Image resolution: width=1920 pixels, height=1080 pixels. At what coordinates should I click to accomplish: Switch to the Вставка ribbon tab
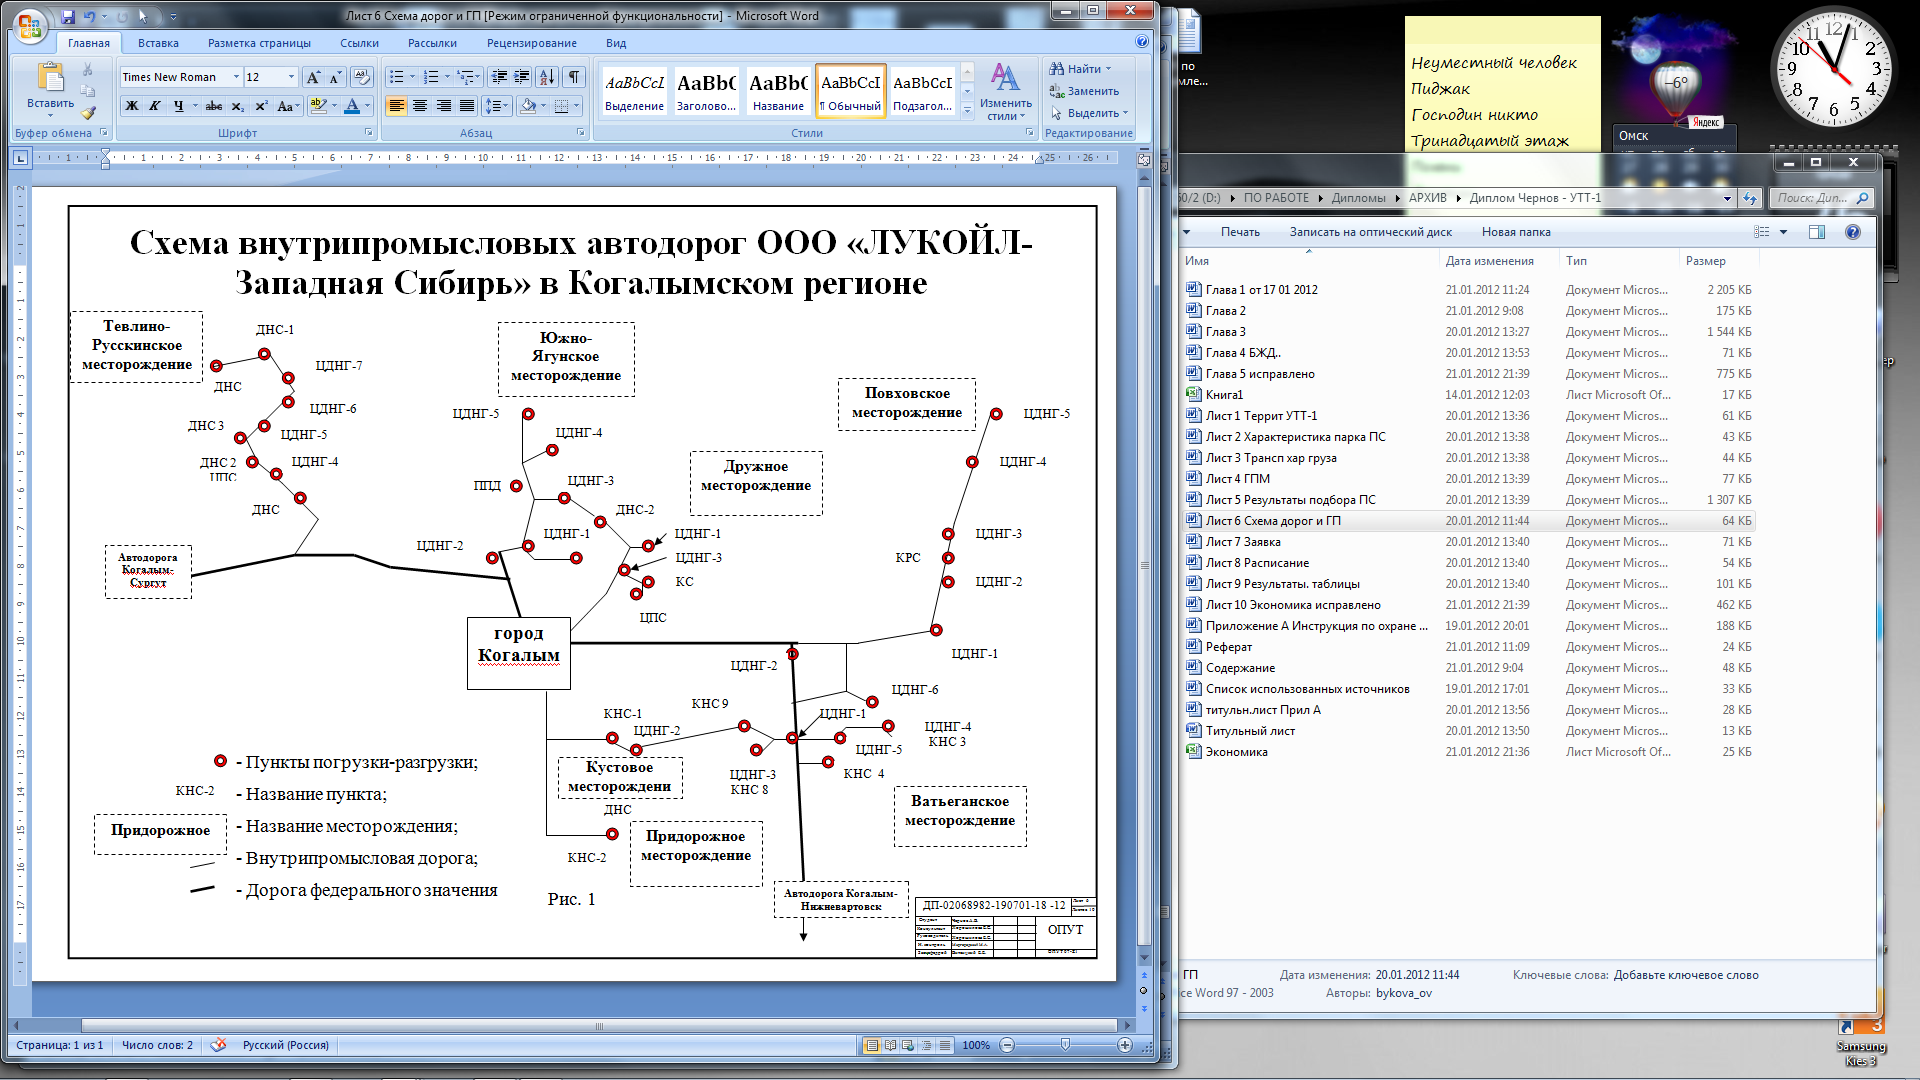[158, 43]
